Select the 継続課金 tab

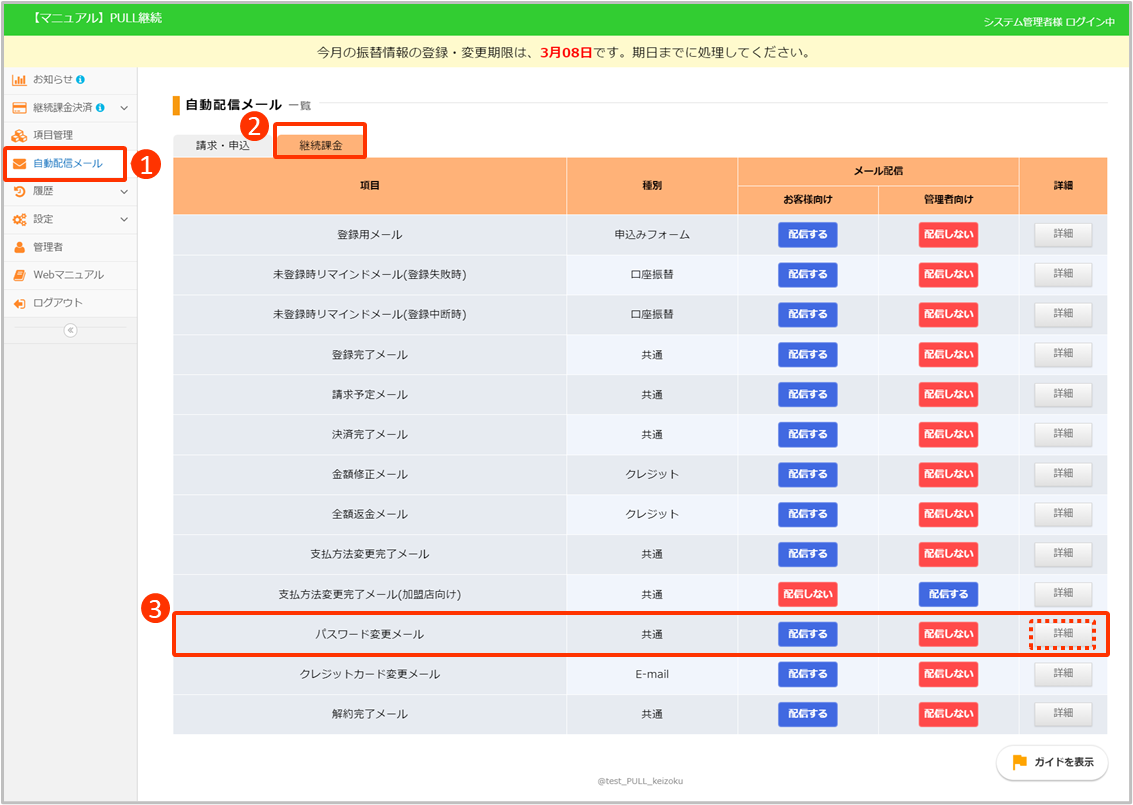pos(320,145)
